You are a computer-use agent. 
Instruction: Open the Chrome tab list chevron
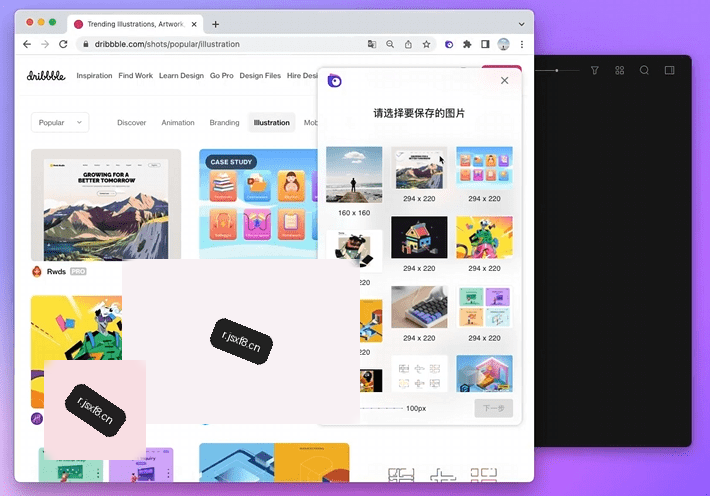(x=521, y=24)
